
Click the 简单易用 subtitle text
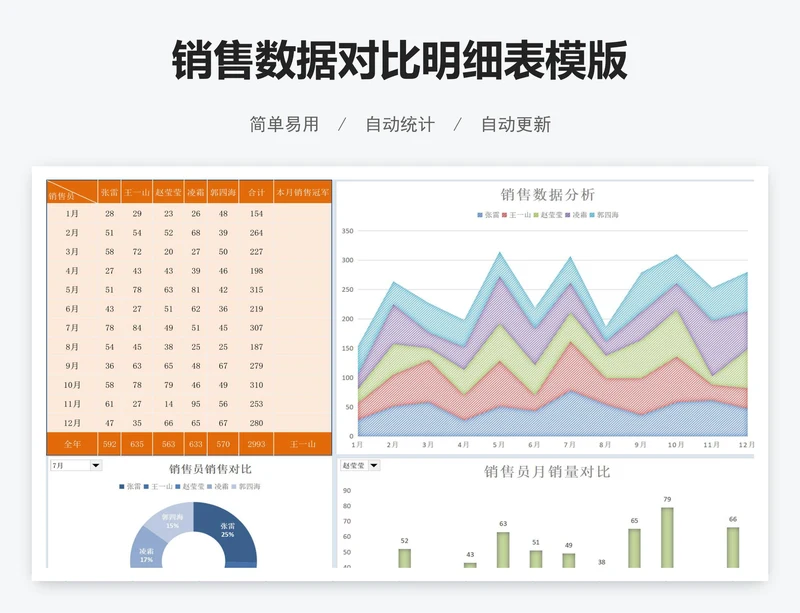[x=284, y=124]
